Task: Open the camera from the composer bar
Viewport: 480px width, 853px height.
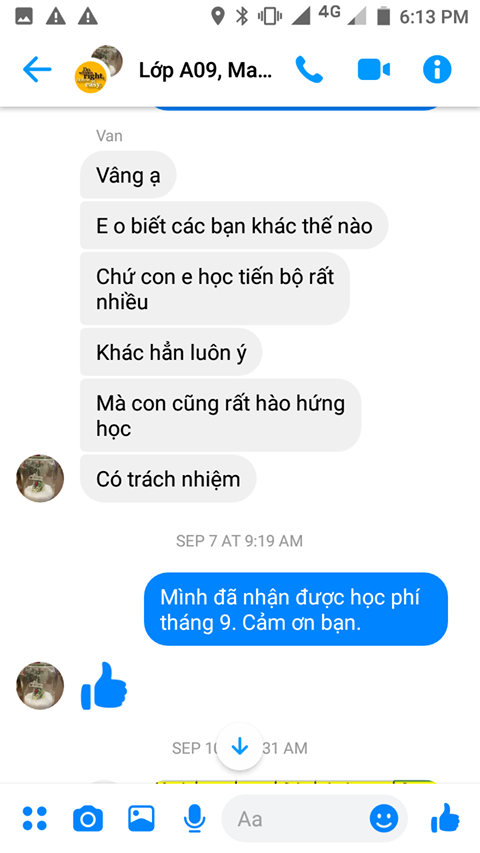Action: pyautogui.click(x=88, y=818)
